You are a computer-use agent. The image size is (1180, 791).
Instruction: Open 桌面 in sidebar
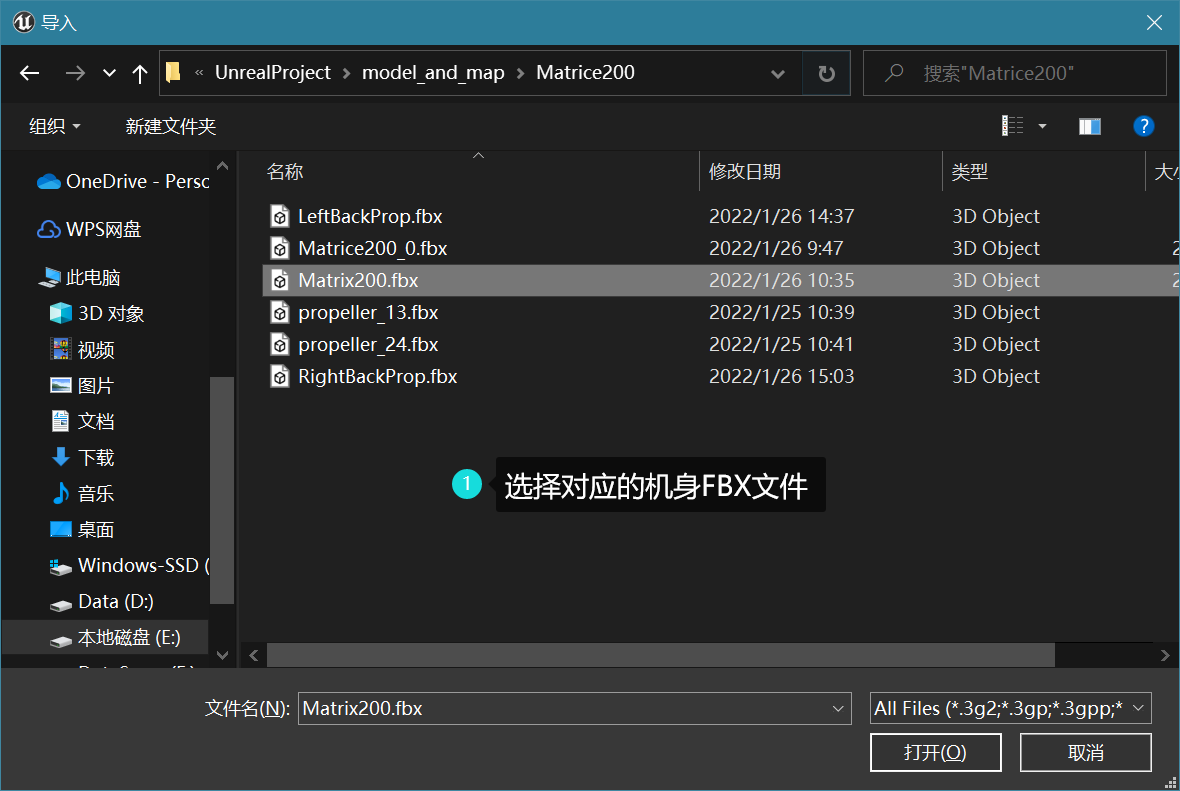point(82,530)
